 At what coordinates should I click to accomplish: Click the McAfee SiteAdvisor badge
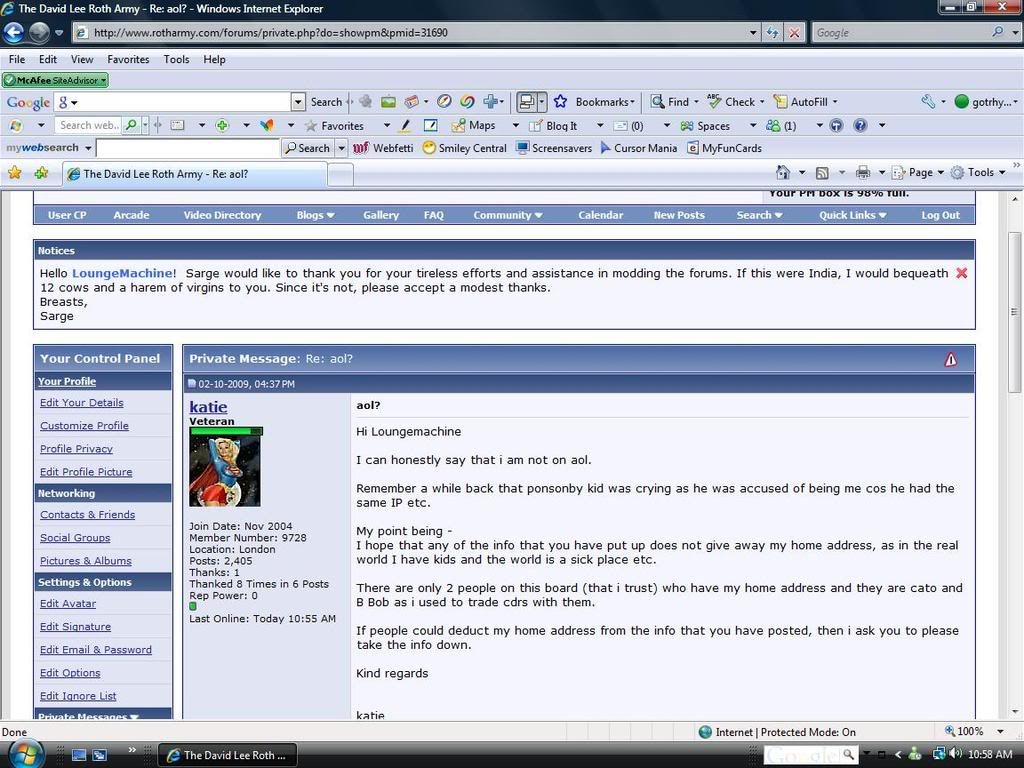55,80
